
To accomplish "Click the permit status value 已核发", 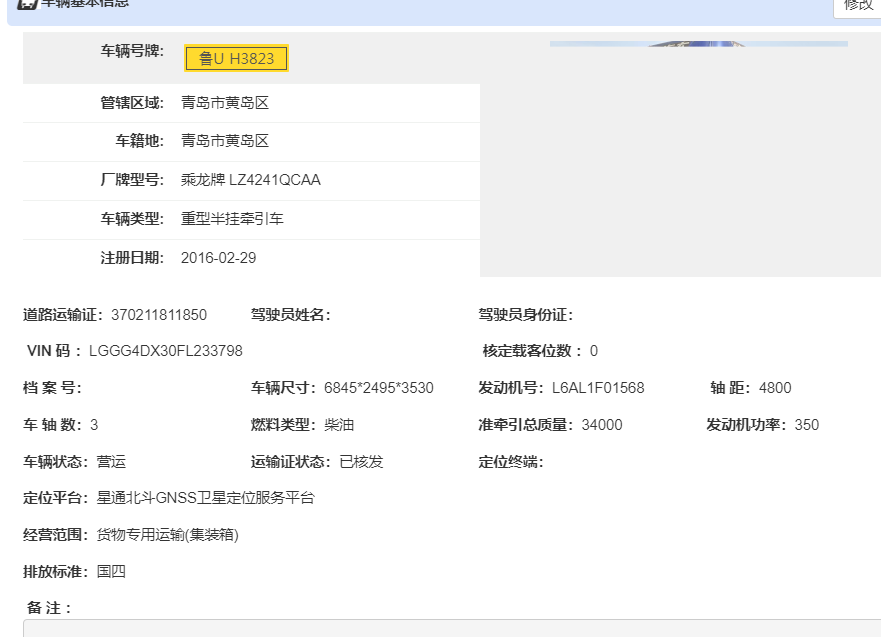I will tap(361, 462).
